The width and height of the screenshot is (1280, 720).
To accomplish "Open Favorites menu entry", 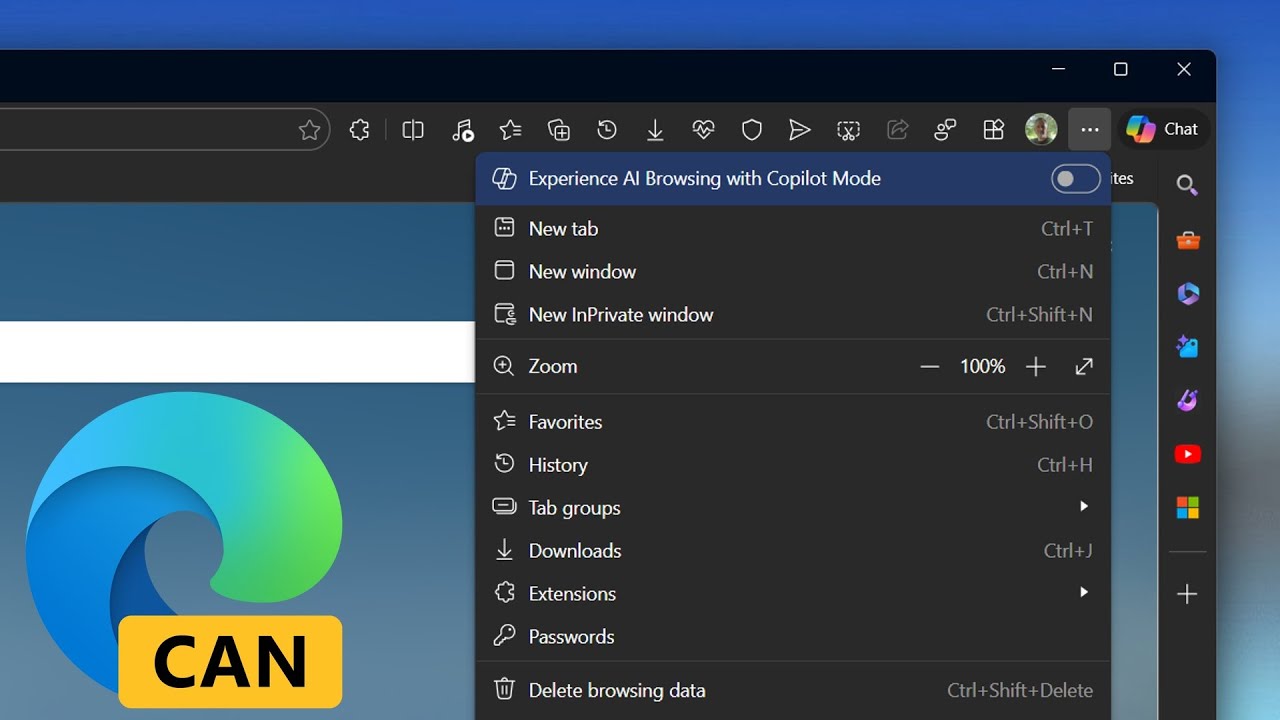I will point(793,422).
